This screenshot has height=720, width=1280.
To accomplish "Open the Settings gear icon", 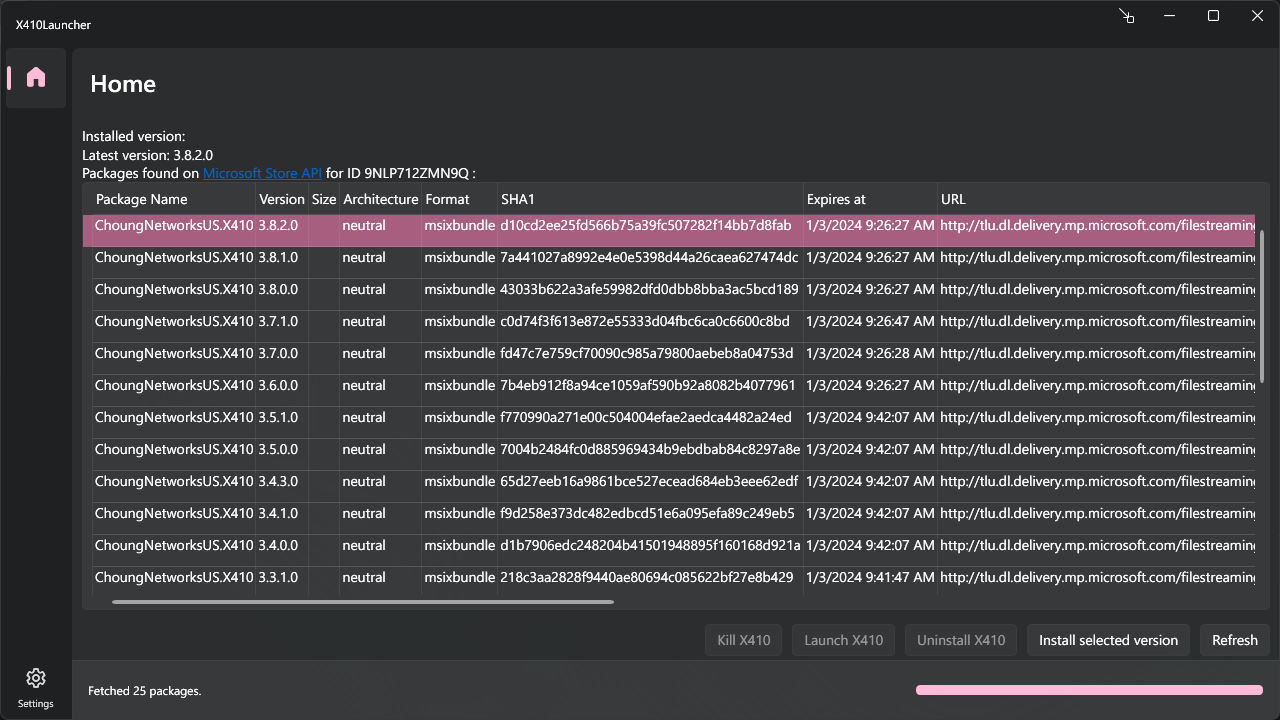I will click(x=36, y=678).
